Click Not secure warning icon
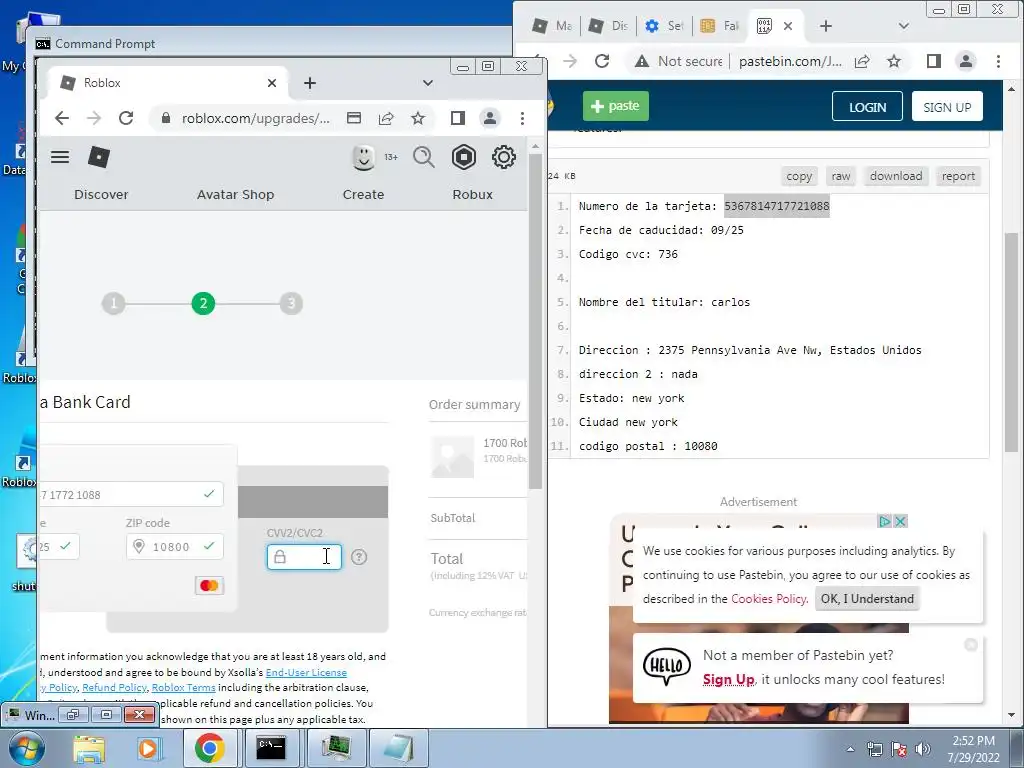 [642, 61]
